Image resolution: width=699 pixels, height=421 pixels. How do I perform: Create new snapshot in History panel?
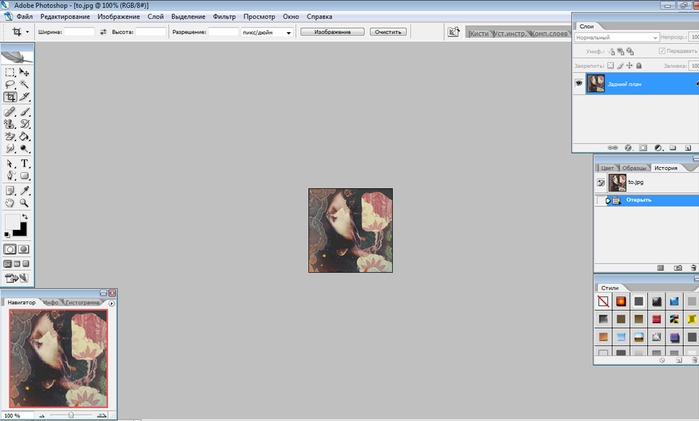point(678,268)
